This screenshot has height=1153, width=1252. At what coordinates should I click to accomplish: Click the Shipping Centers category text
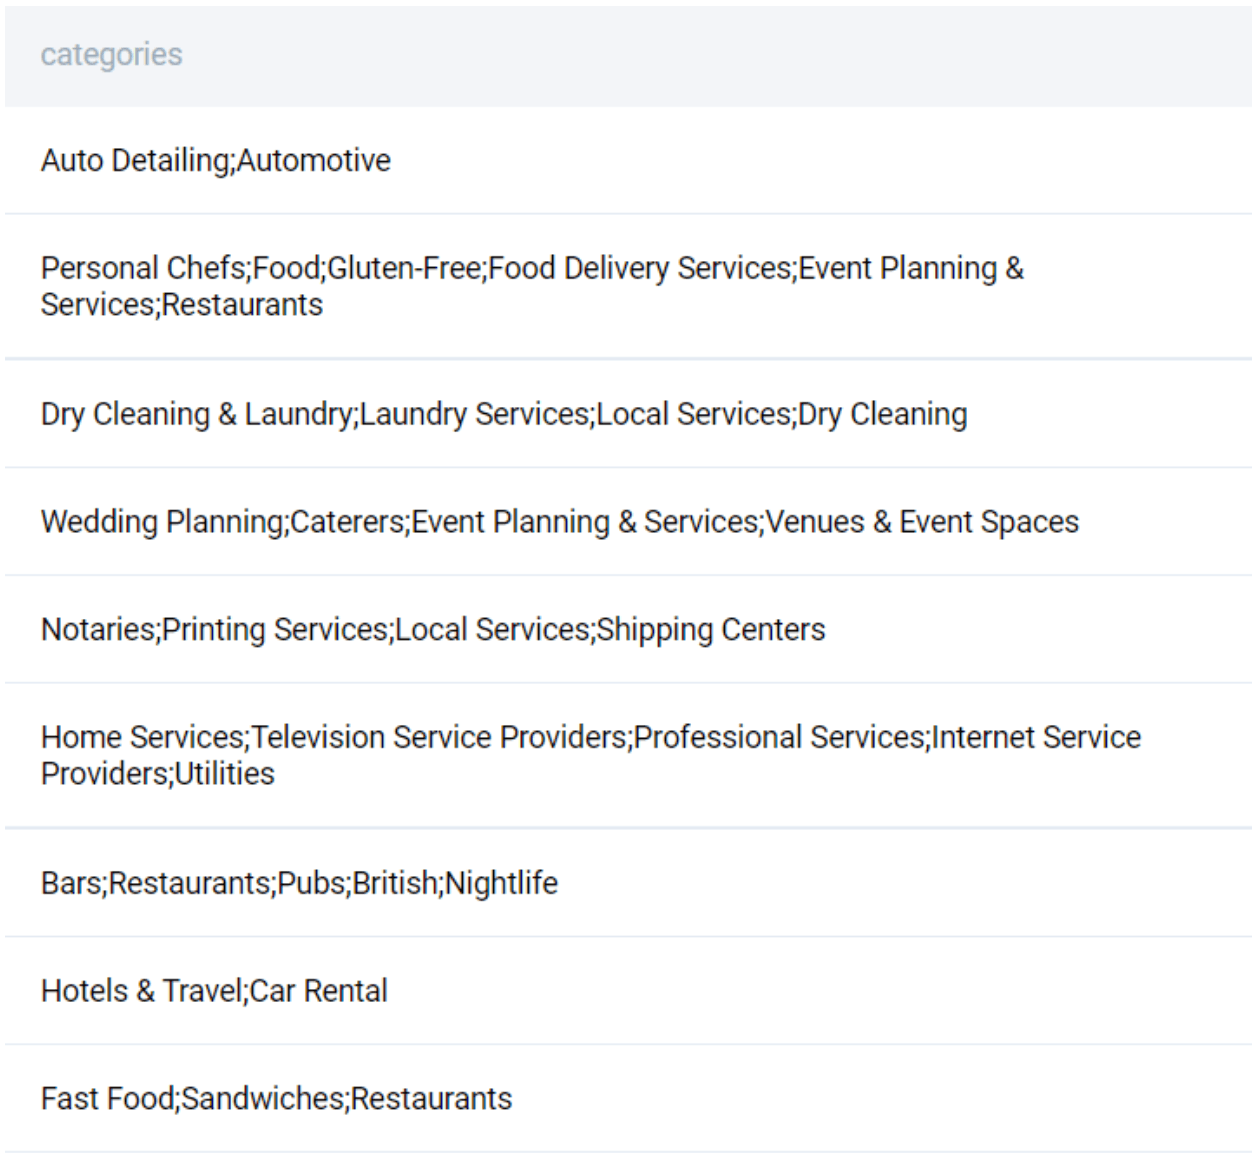712,630
